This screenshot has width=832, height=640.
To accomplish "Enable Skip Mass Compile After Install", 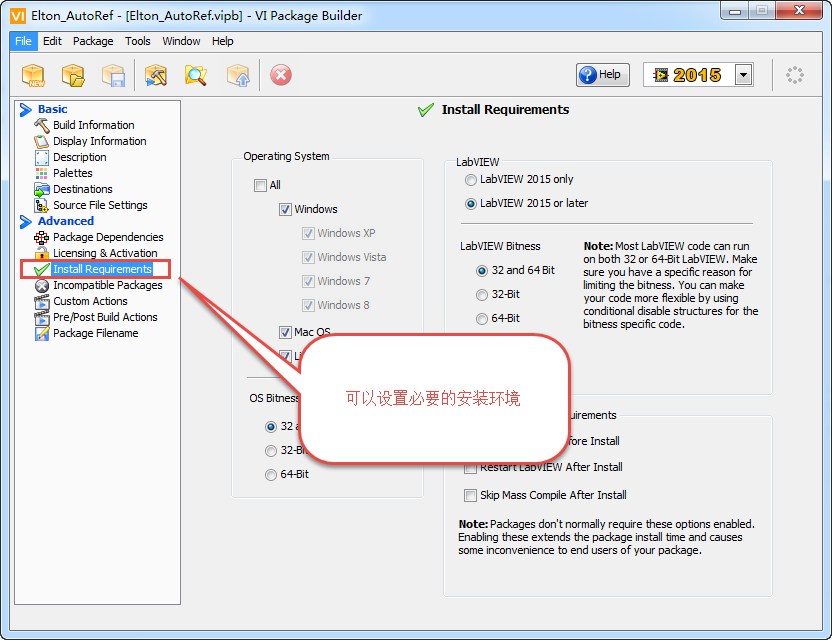I will [x=470, y=495].
